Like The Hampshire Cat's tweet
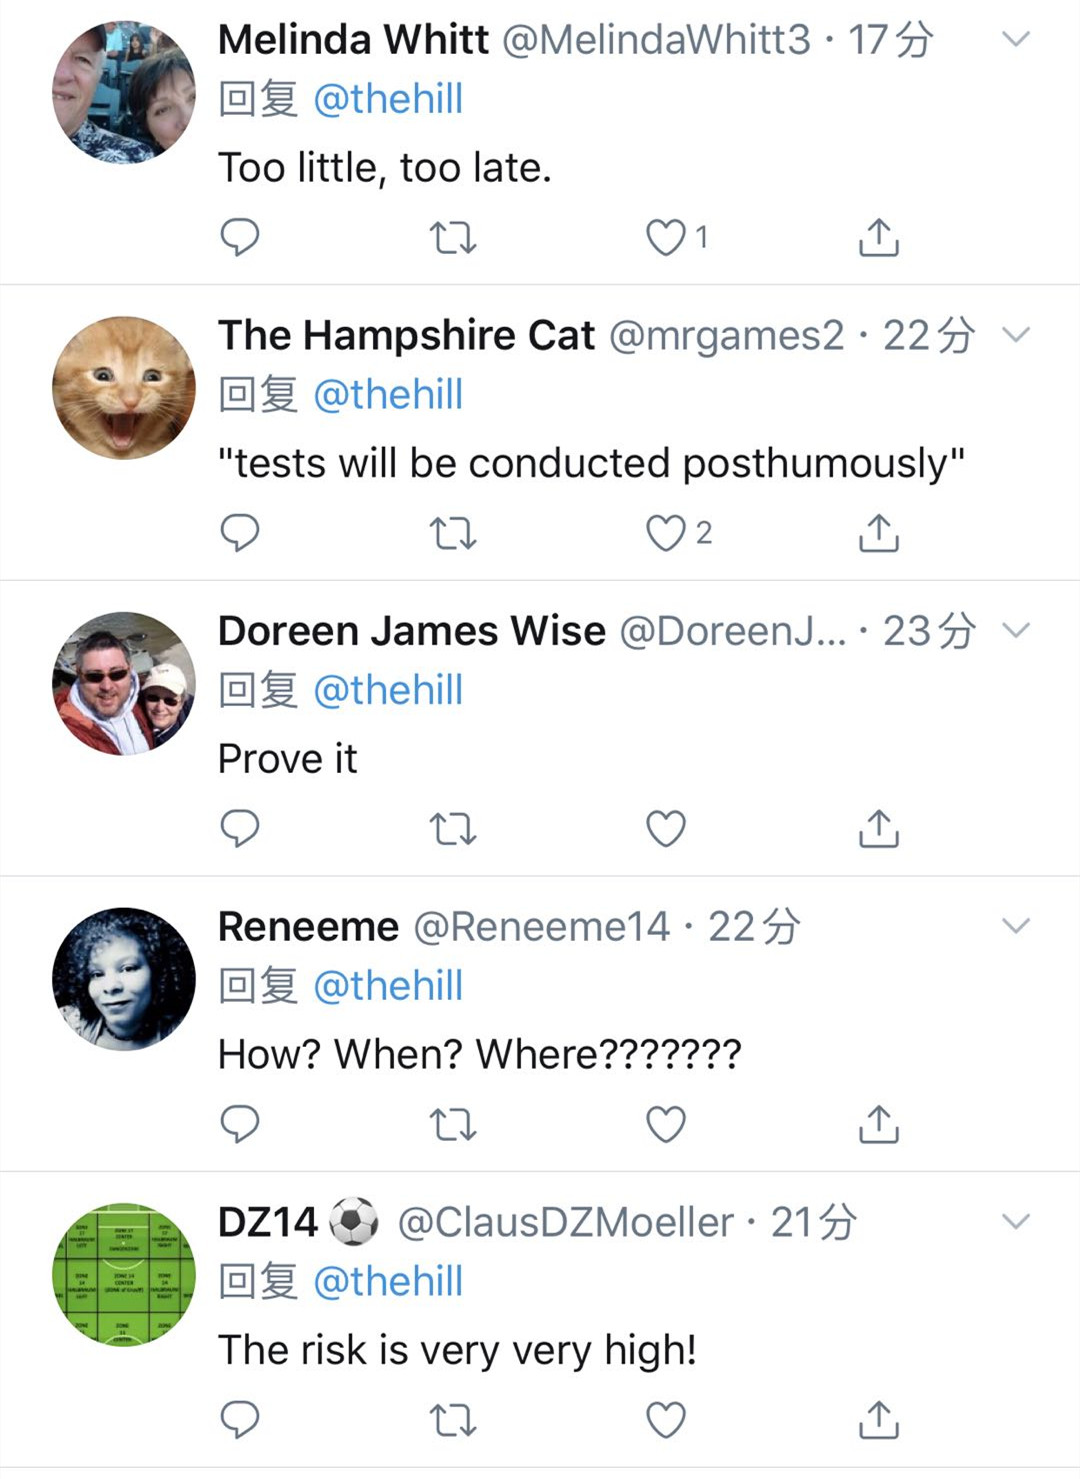1080x1479 pixels. coord(666,533)
